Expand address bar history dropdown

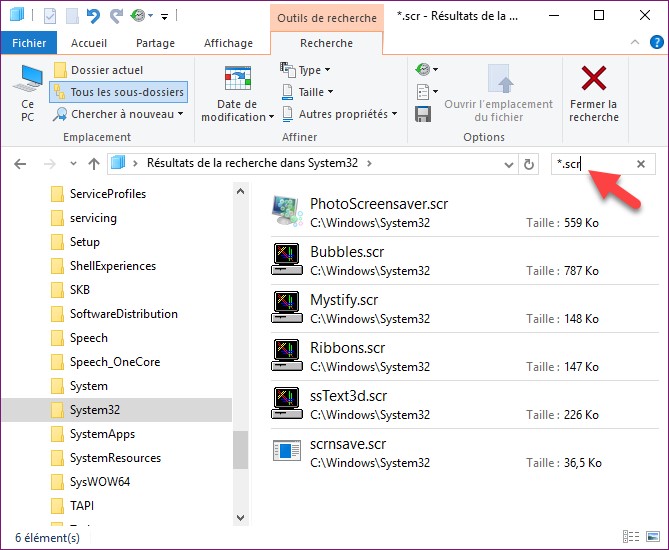click(509, 164)
